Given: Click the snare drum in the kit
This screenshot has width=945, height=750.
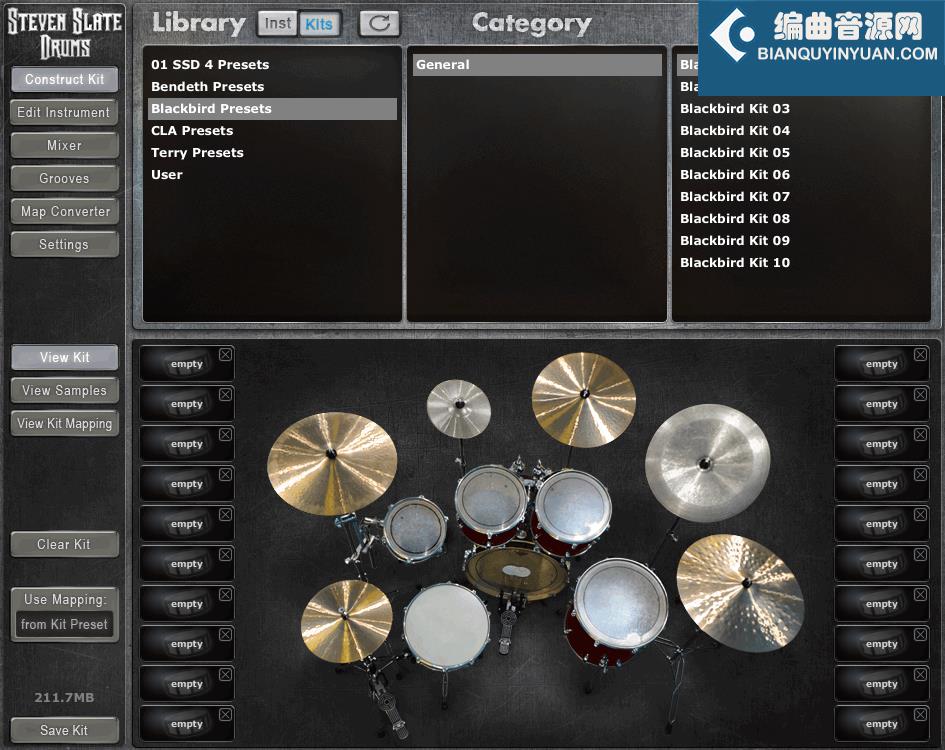Looking at the screenshot, I should tap(447, 627).
